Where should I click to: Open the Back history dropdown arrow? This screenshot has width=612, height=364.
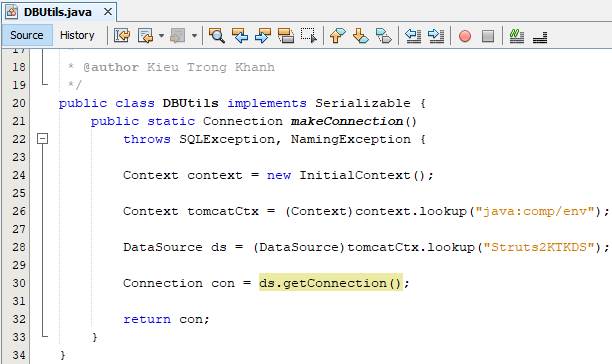[161, 36]
